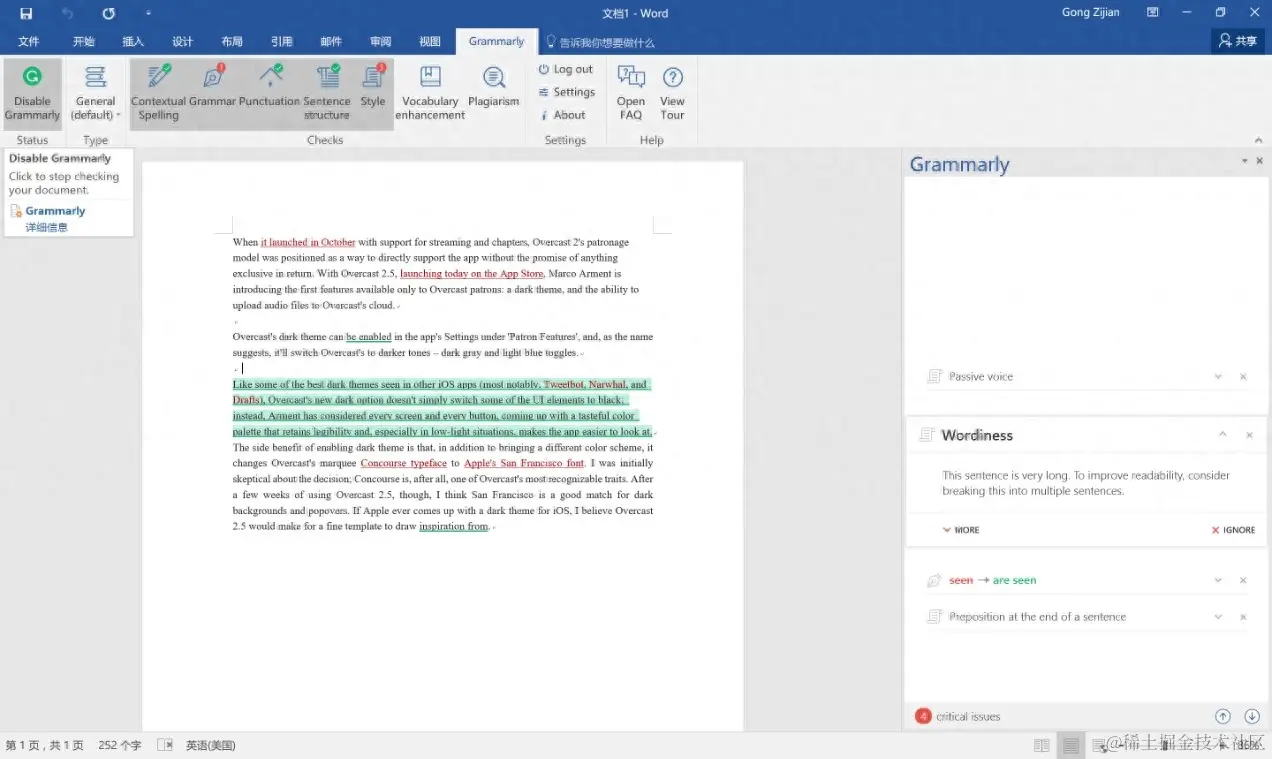The width and height of the screenshot is (1272, 759).
Task: Collapse the ribbon with the caret arrow
Action: pyautogui.click(x=1258, y=141)
